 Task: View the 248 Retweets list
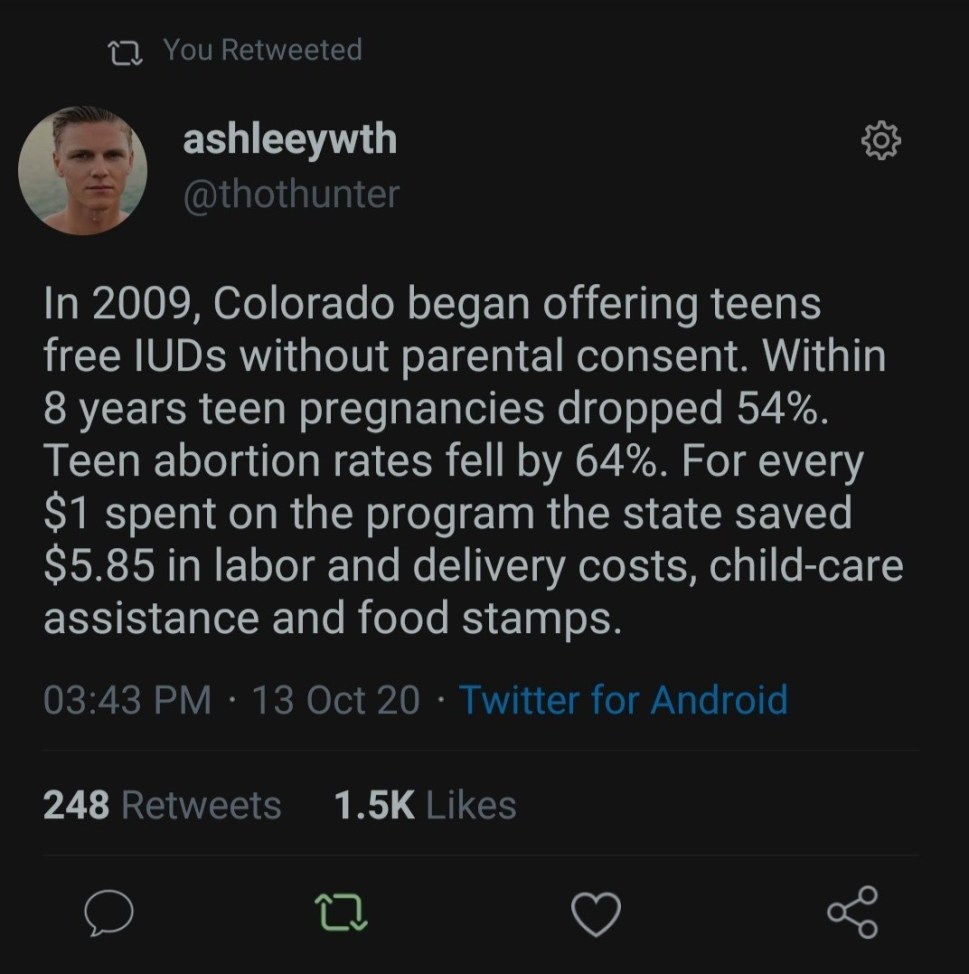click(x=162, y=804)
